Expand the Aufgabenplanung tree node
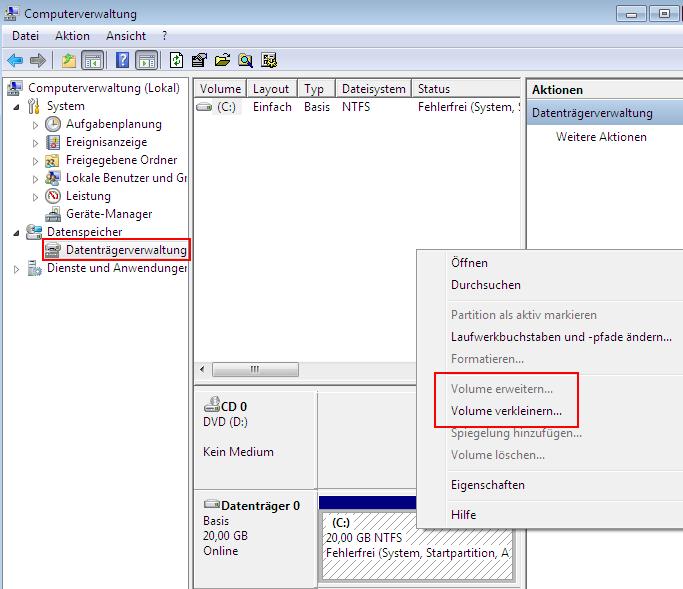The width and height of the screenshot is (683, 589). 36,125
